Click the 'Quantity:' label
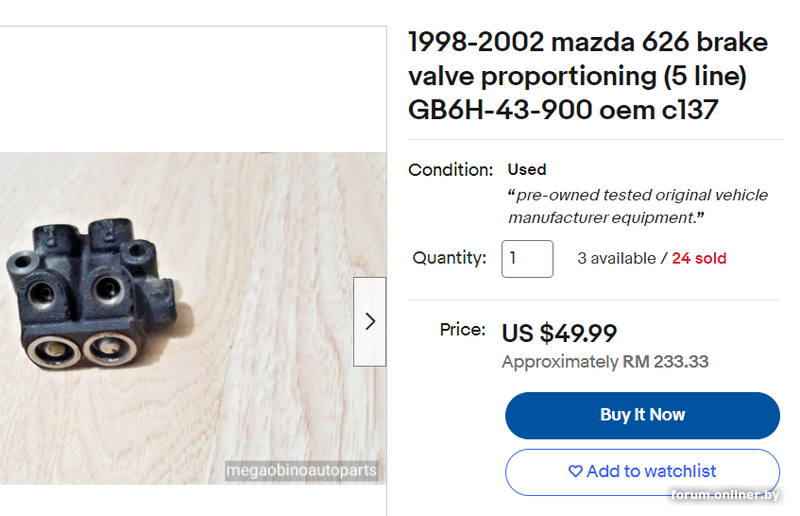This screenshot has width=800, height=516. [x=450, y=259]
